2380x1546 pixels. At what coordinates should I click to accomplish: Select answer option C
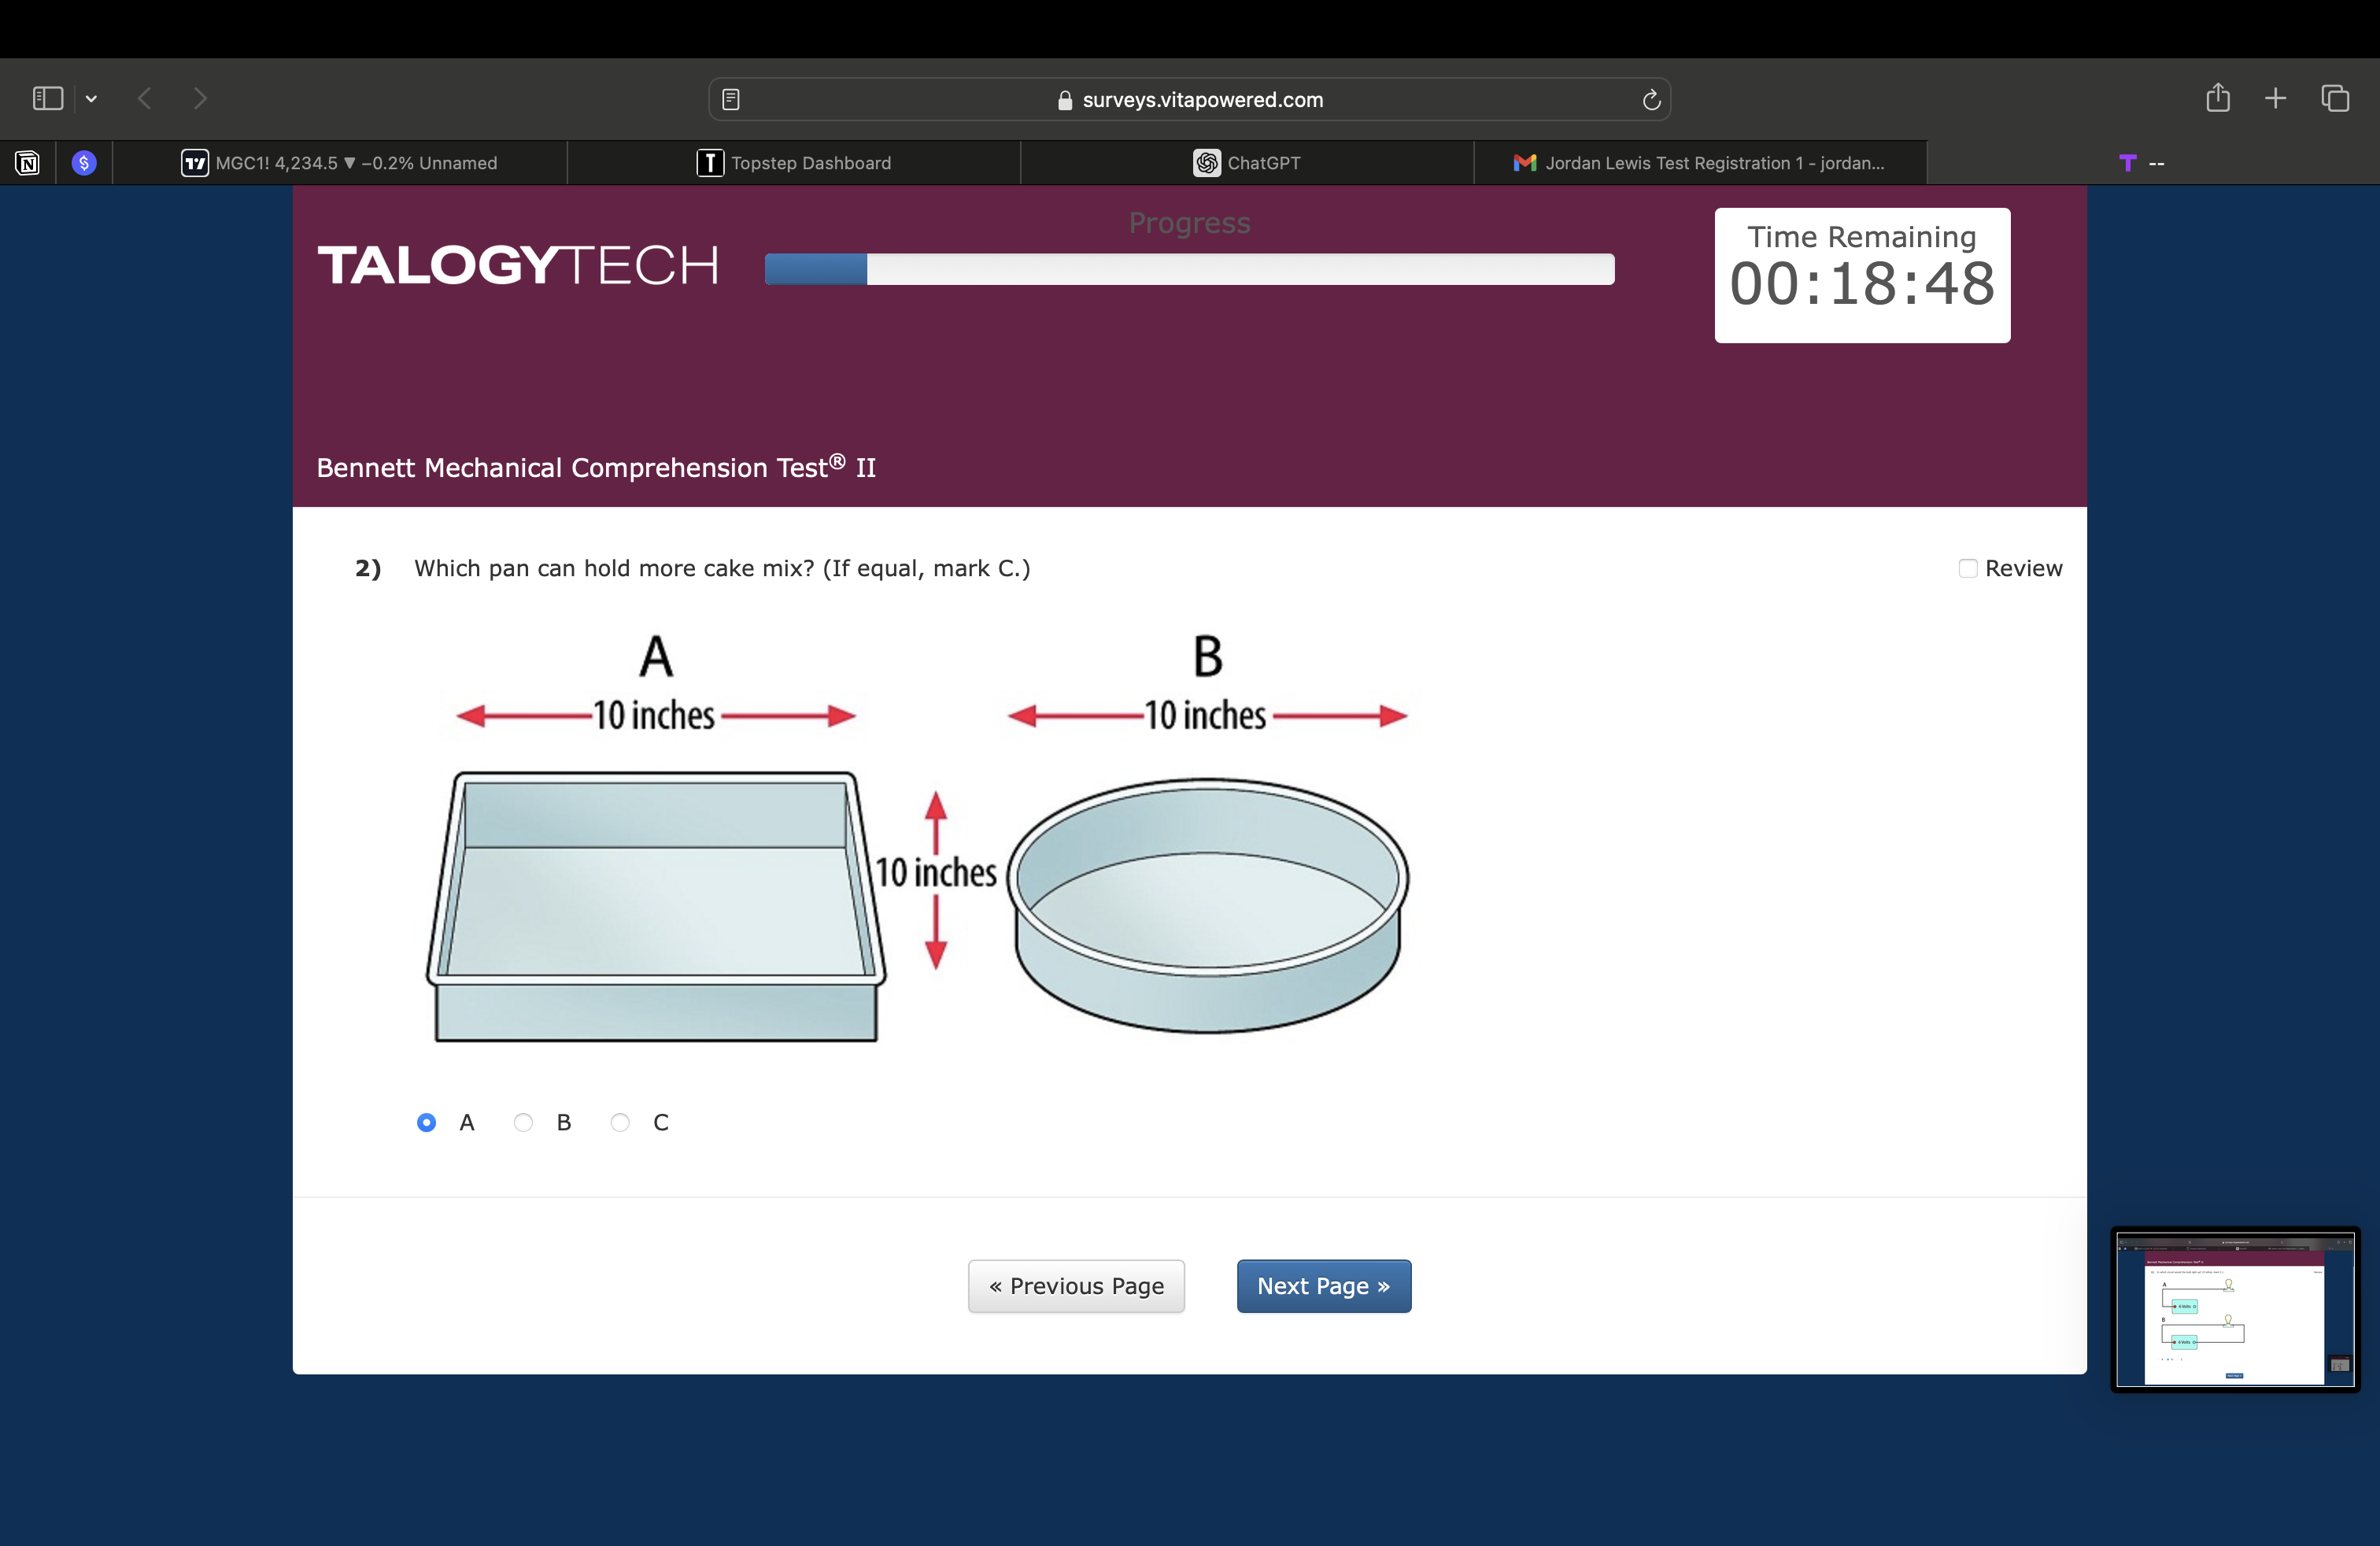point(620,1122)
